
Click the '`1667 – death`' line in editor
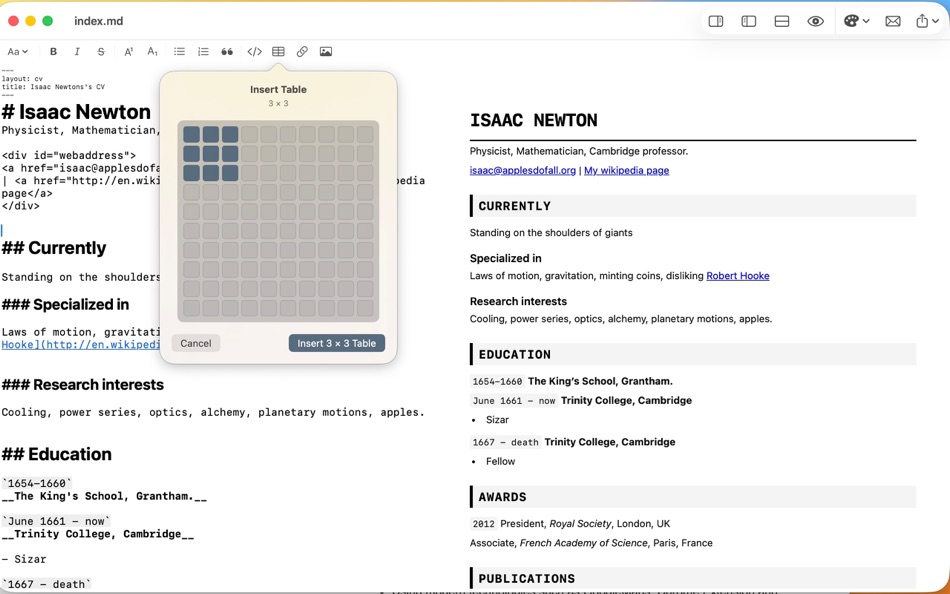click(x=46, y=584)
